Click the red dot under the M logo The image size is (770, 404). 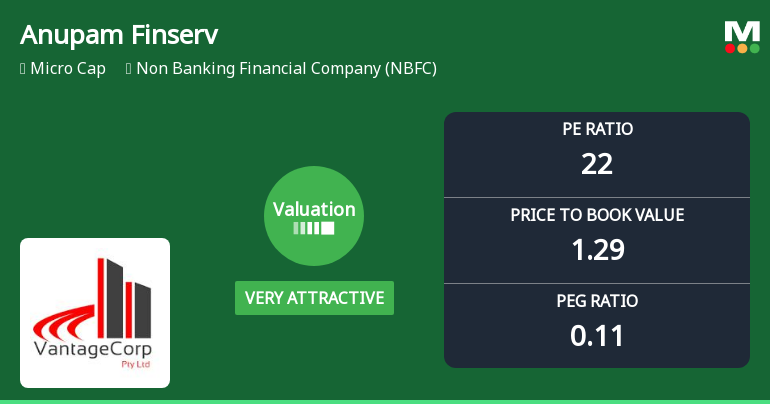click(x=730, y=48)
